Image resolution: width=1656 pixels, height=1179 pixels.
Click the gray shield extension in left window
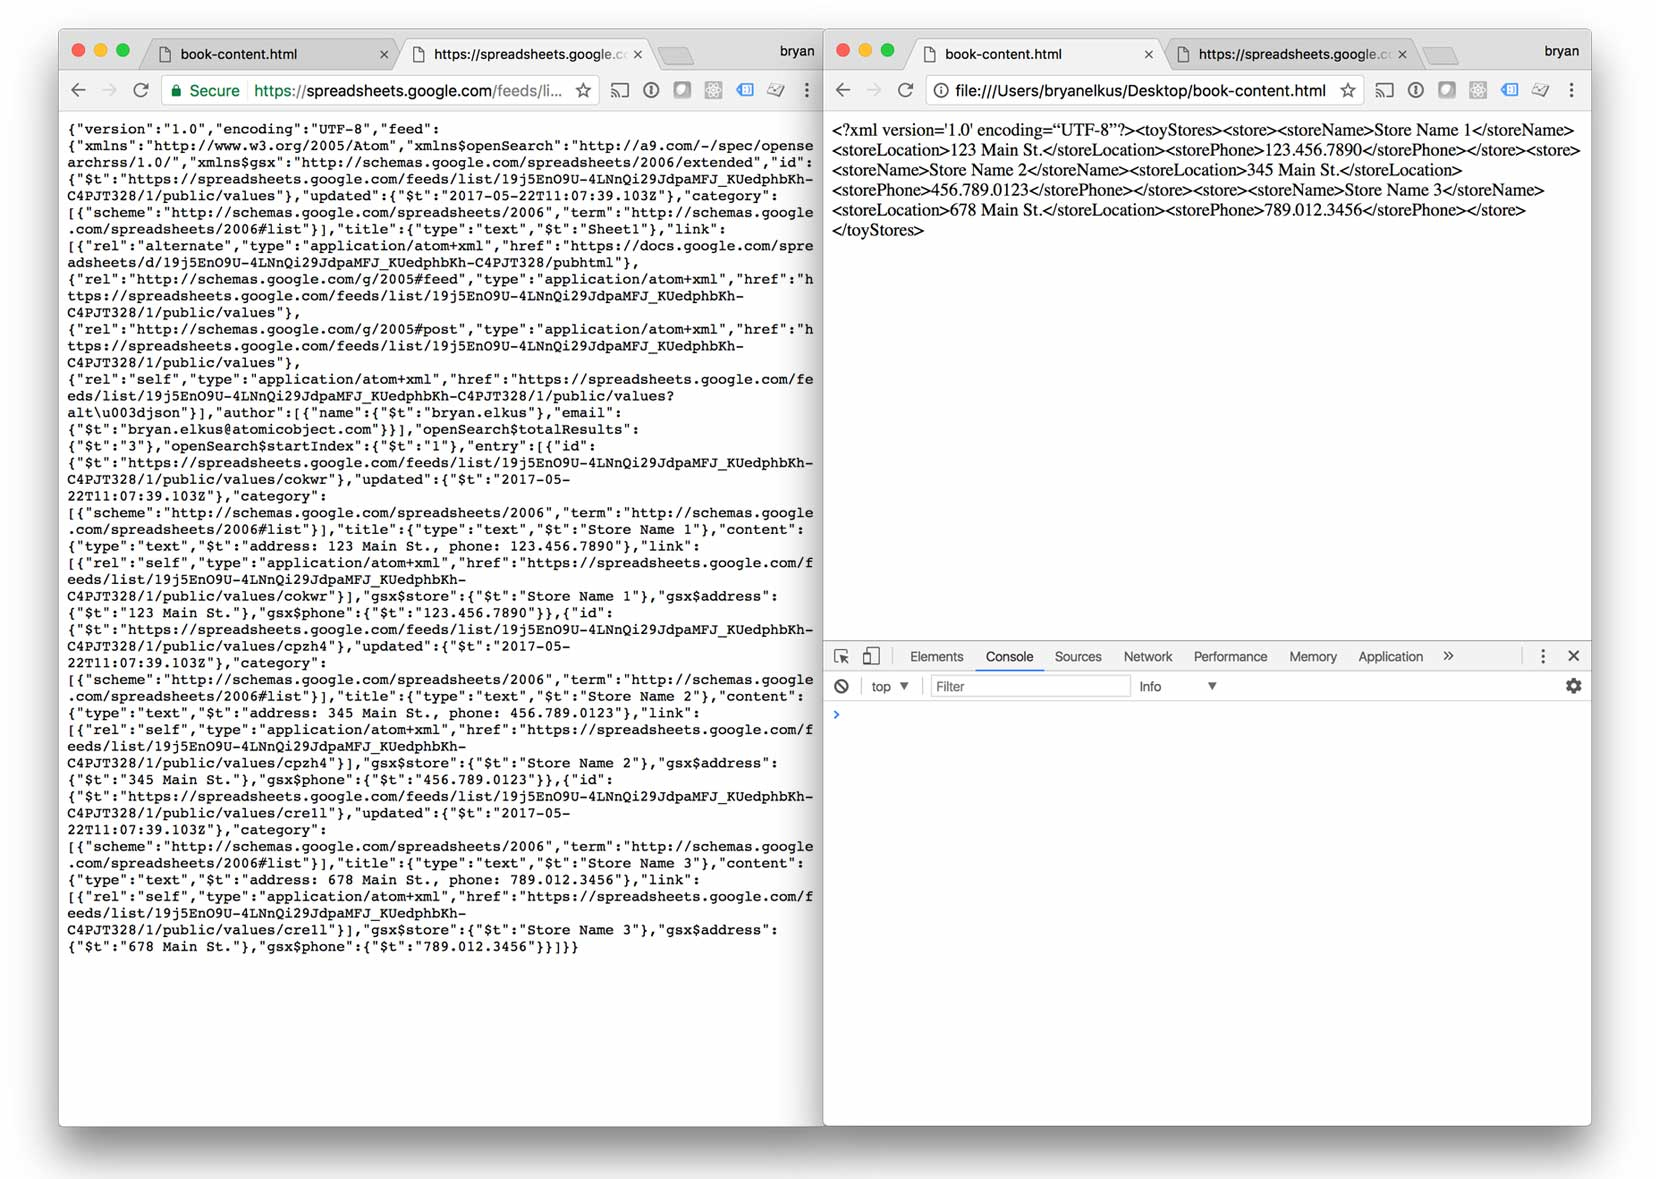click(x=682, y=91)
